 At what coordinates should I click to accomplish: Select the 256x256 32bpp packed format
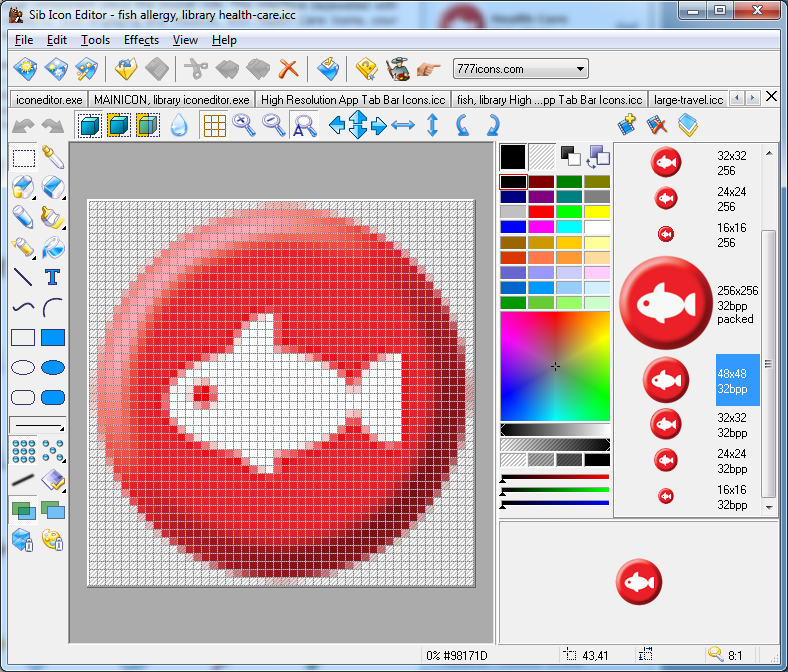(x=689, y=304)
